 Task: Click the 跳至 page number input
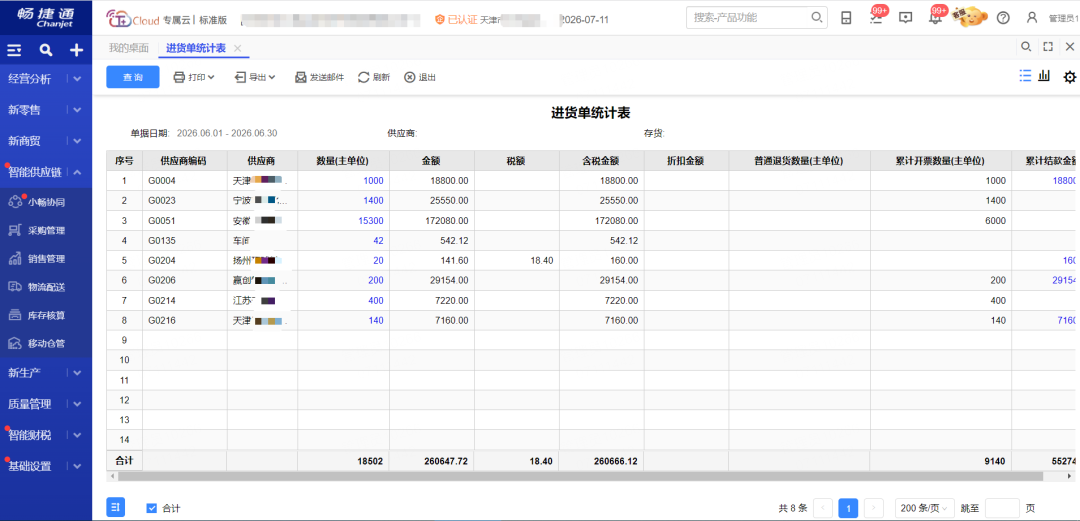tap(1002, 508)
